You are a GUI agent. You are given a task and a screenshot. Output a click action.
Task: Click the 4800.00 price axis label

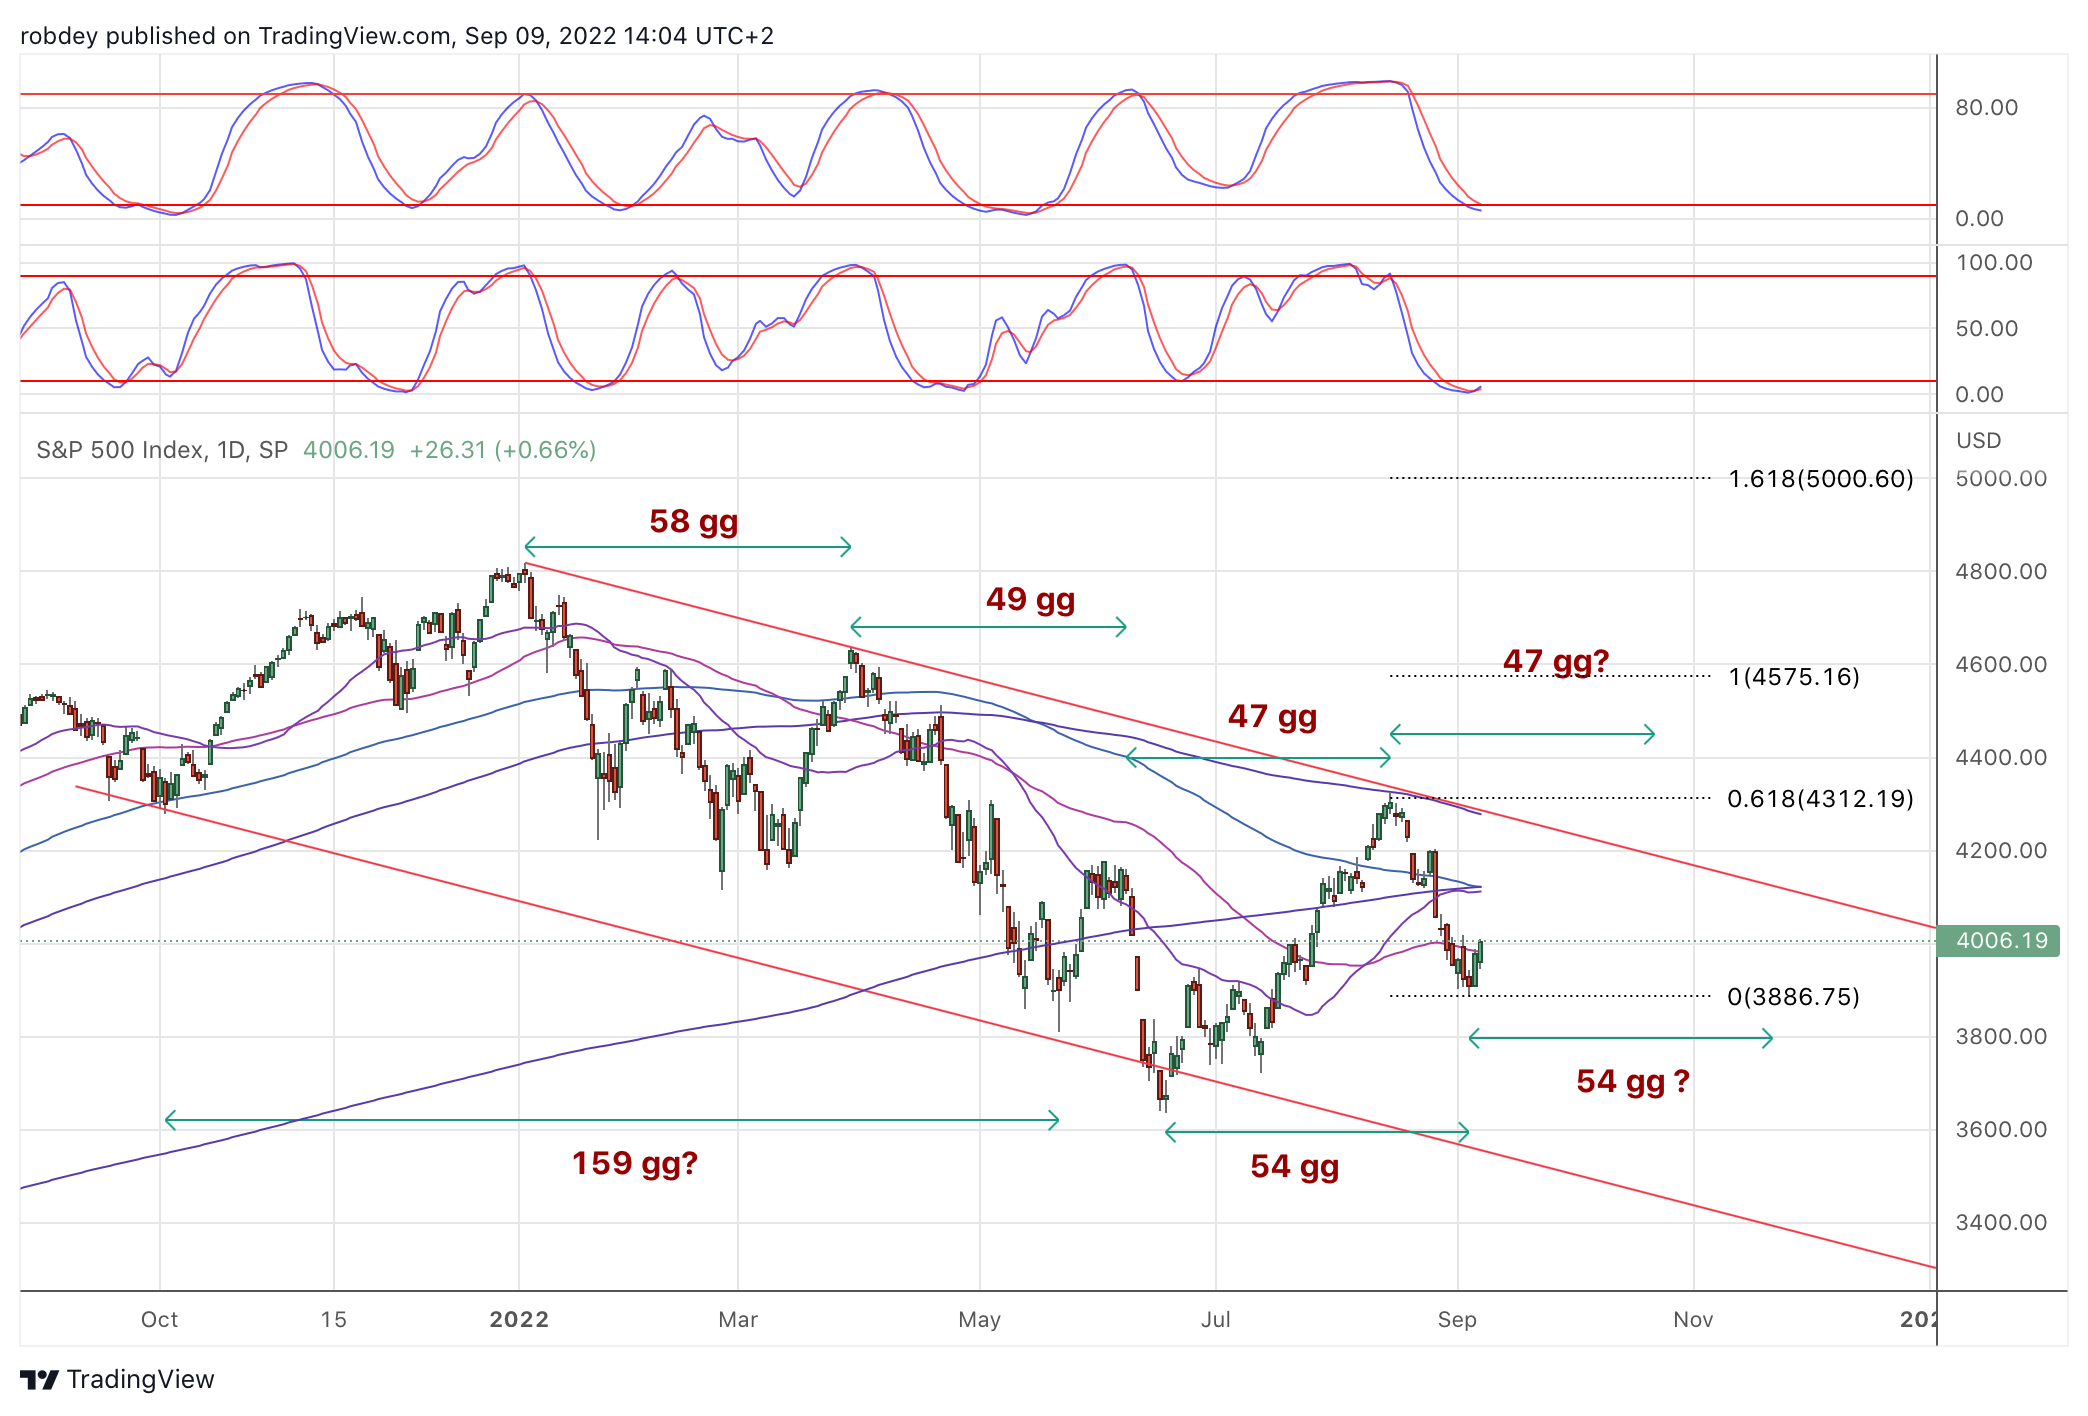[2002, 572]
